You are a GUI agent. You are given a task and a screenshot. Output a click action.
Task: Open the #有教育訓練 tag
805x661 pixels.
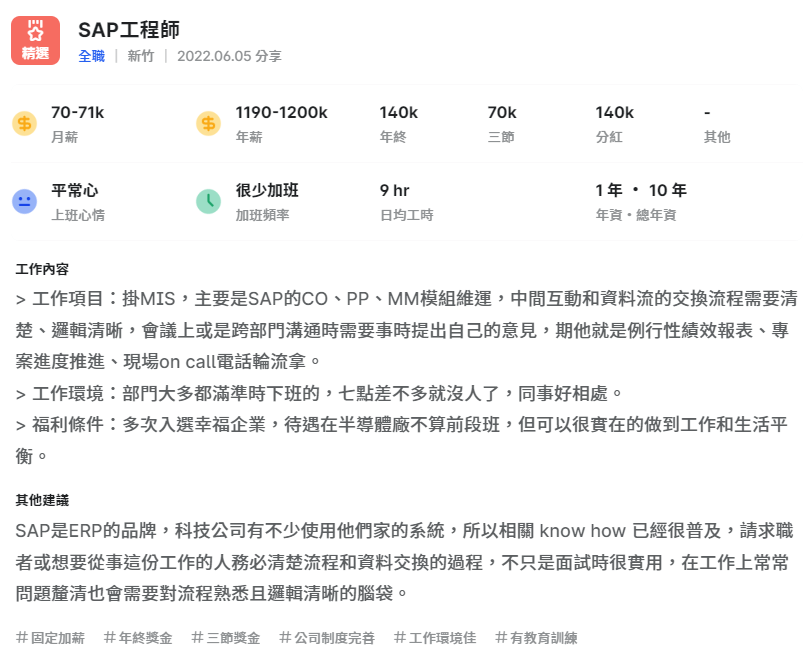coord(536,638)
